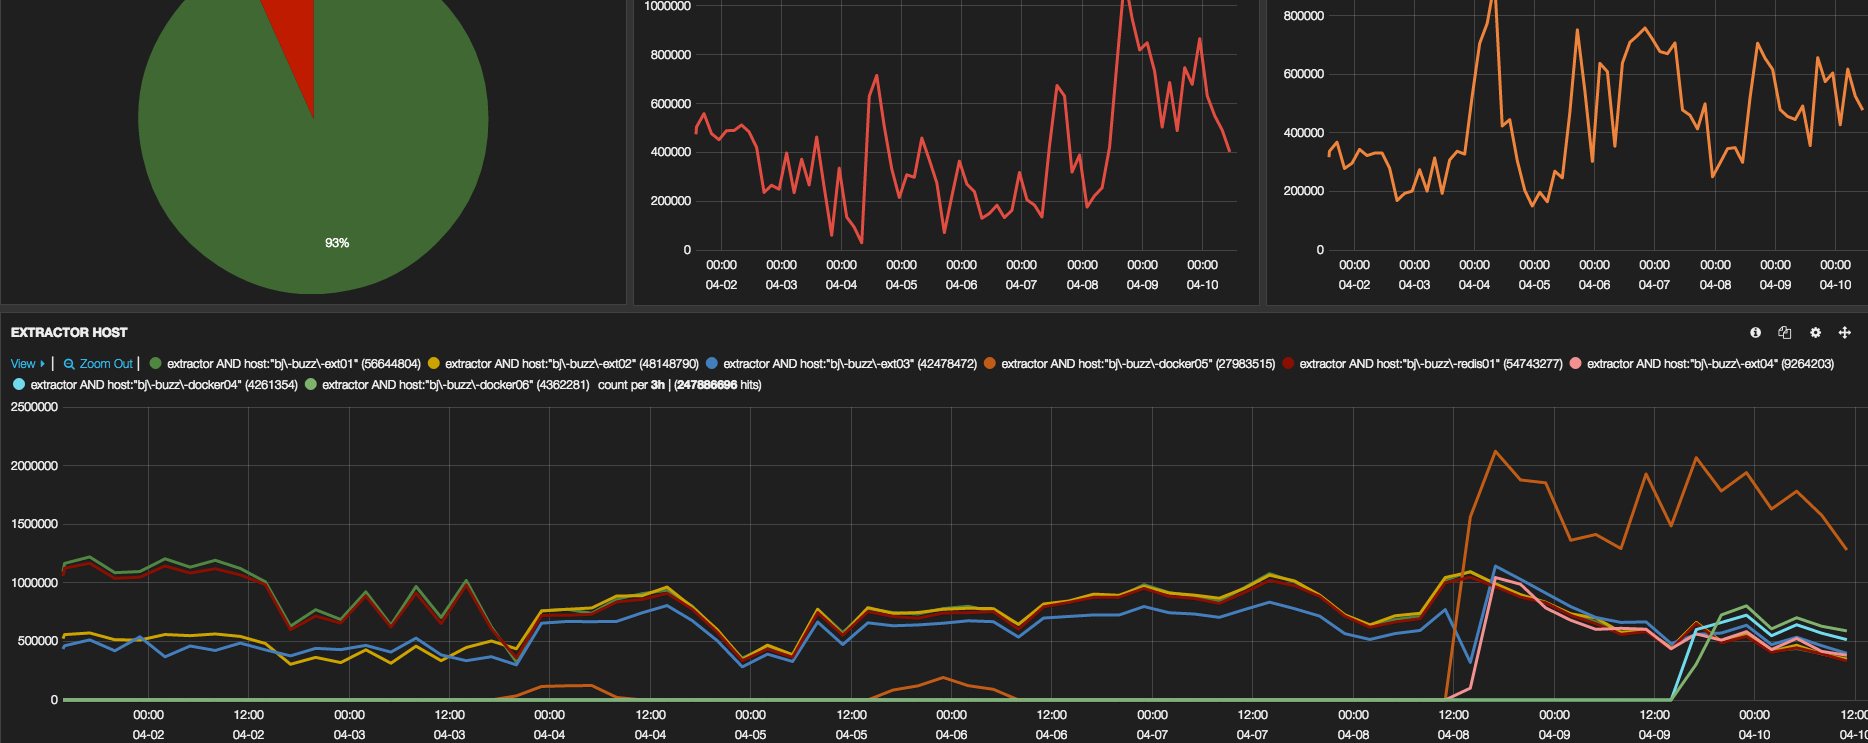Image resolution: width=1868 pixels, height=743 pixels.
Task: Click the blue ext03 legend dot
Action: (x=712, y=364)
